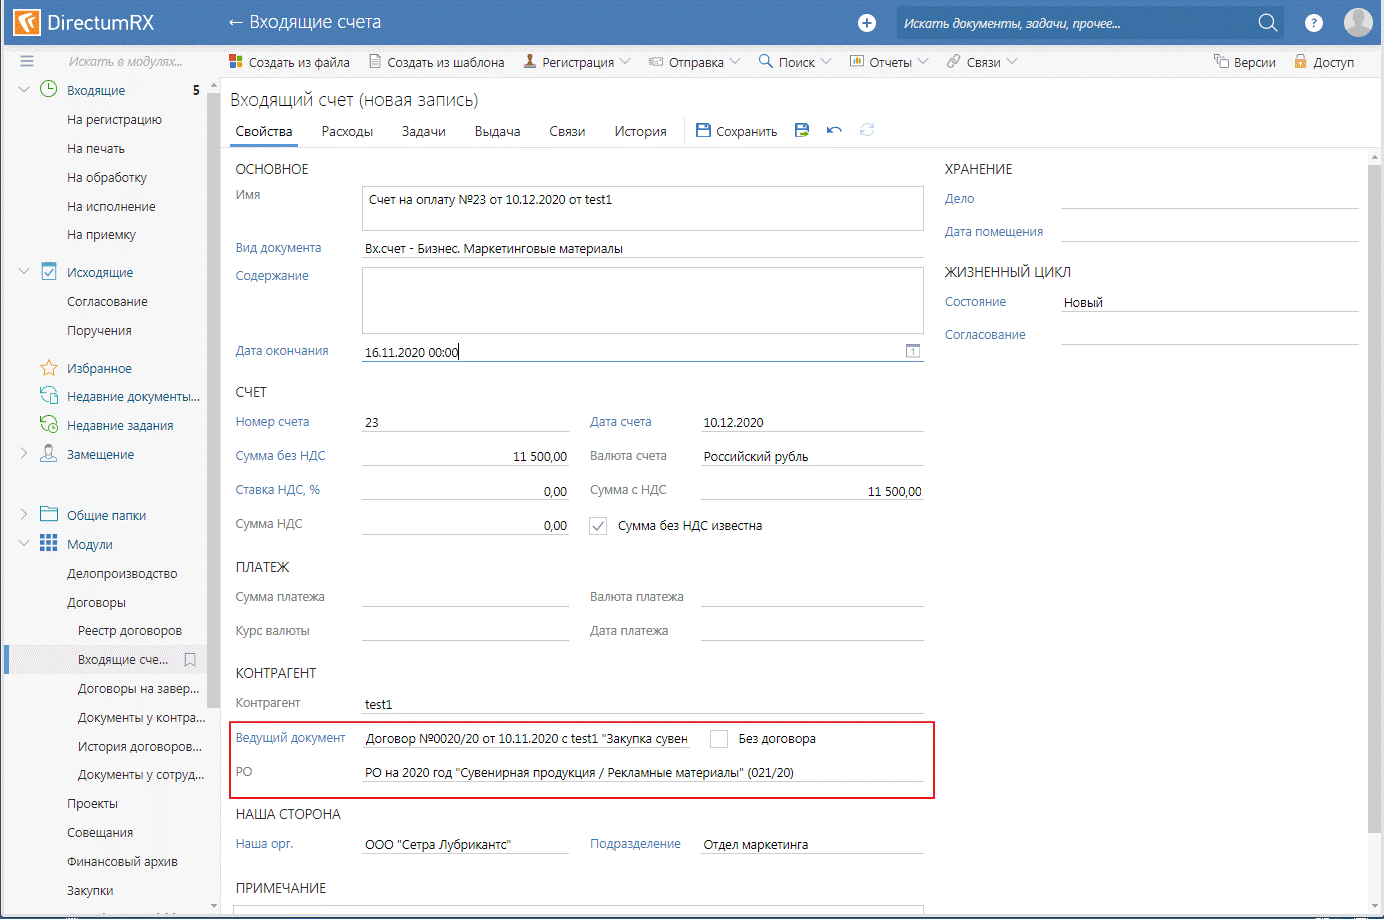Toggle Сумма без НДС известна checkbox

[598, 525]
